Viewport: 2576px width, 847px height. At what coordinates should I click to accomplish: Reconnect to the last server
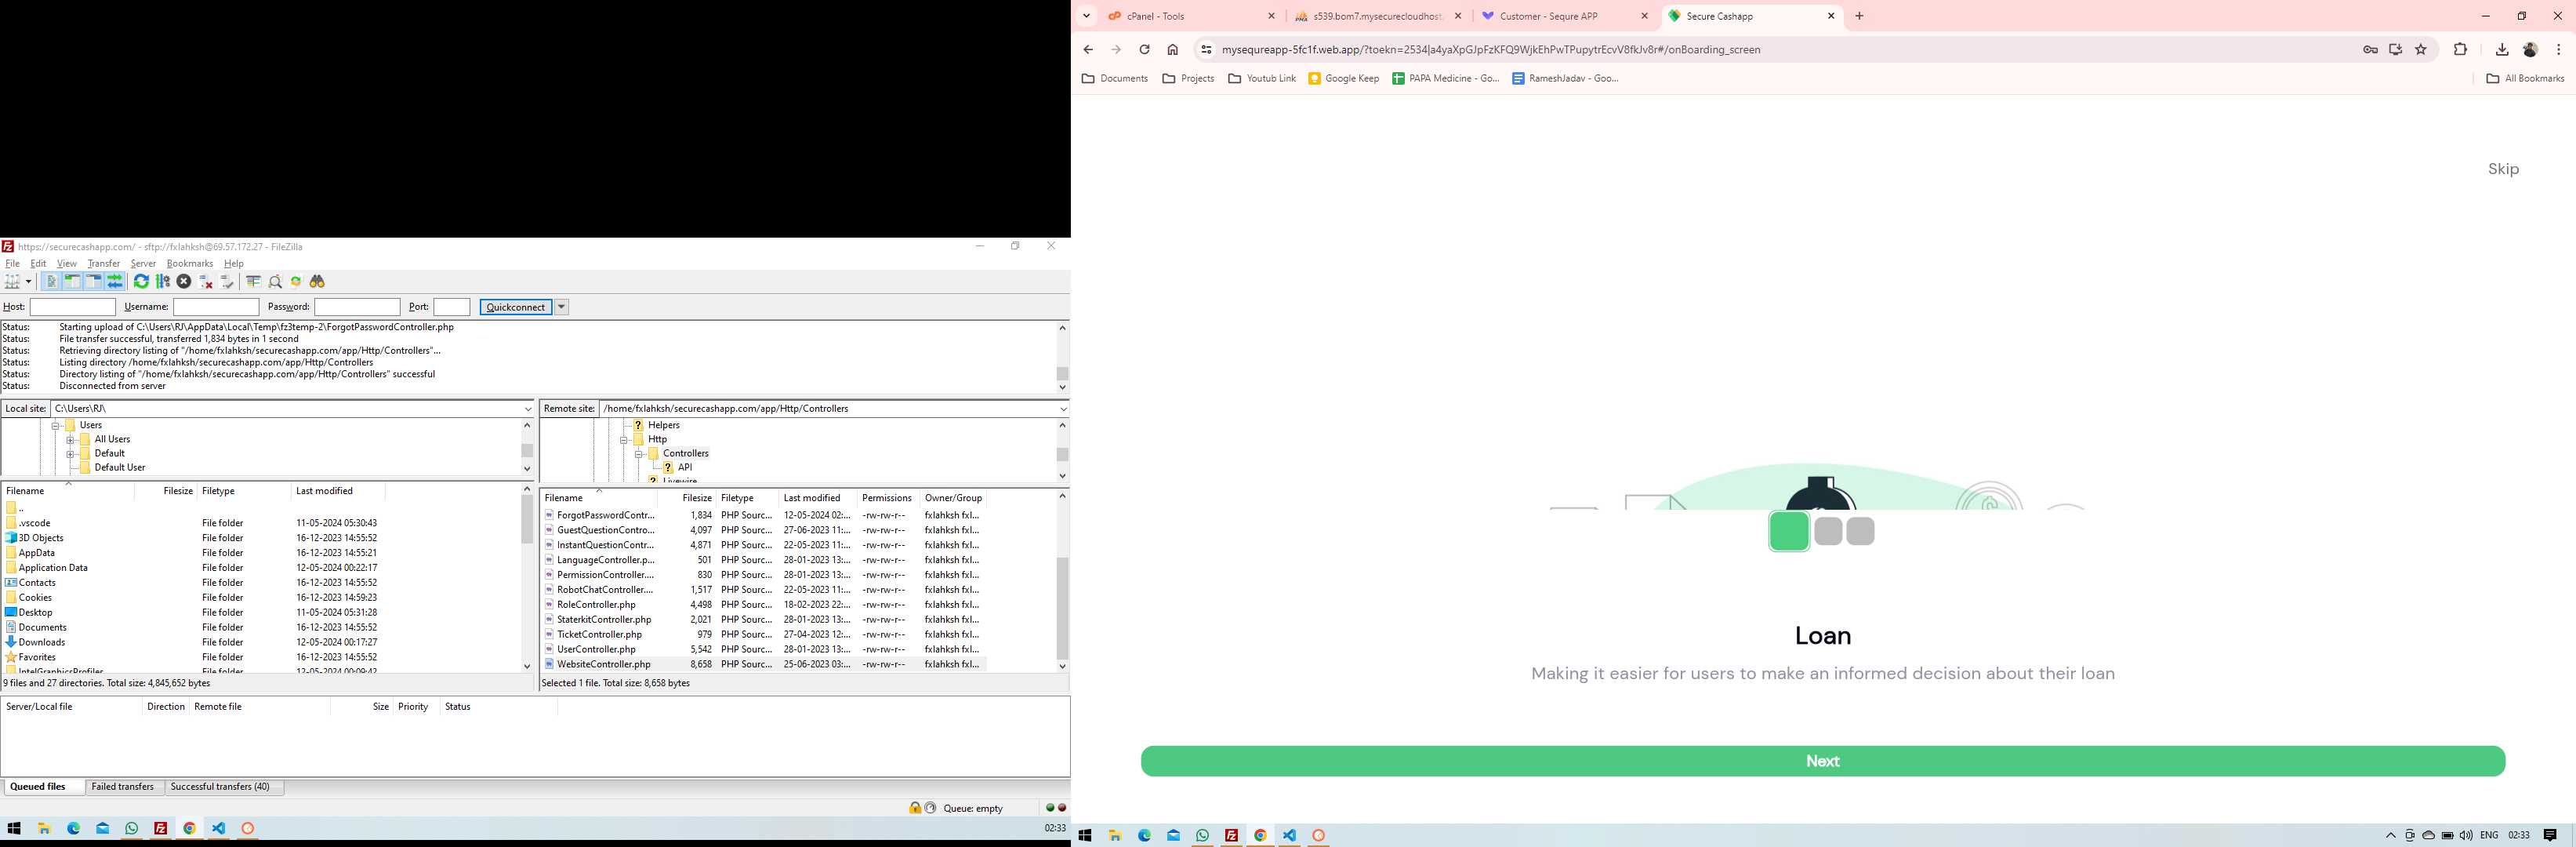(226, 282)
